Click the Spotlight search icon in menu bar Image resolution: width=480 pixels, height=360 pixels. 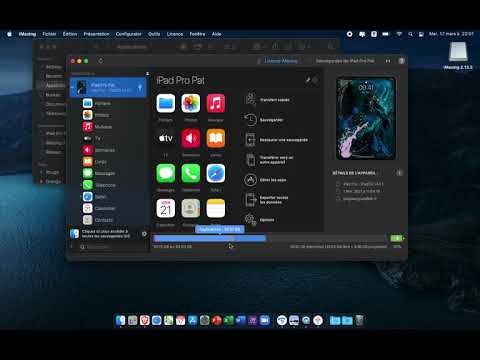click(x=410, y=34)
